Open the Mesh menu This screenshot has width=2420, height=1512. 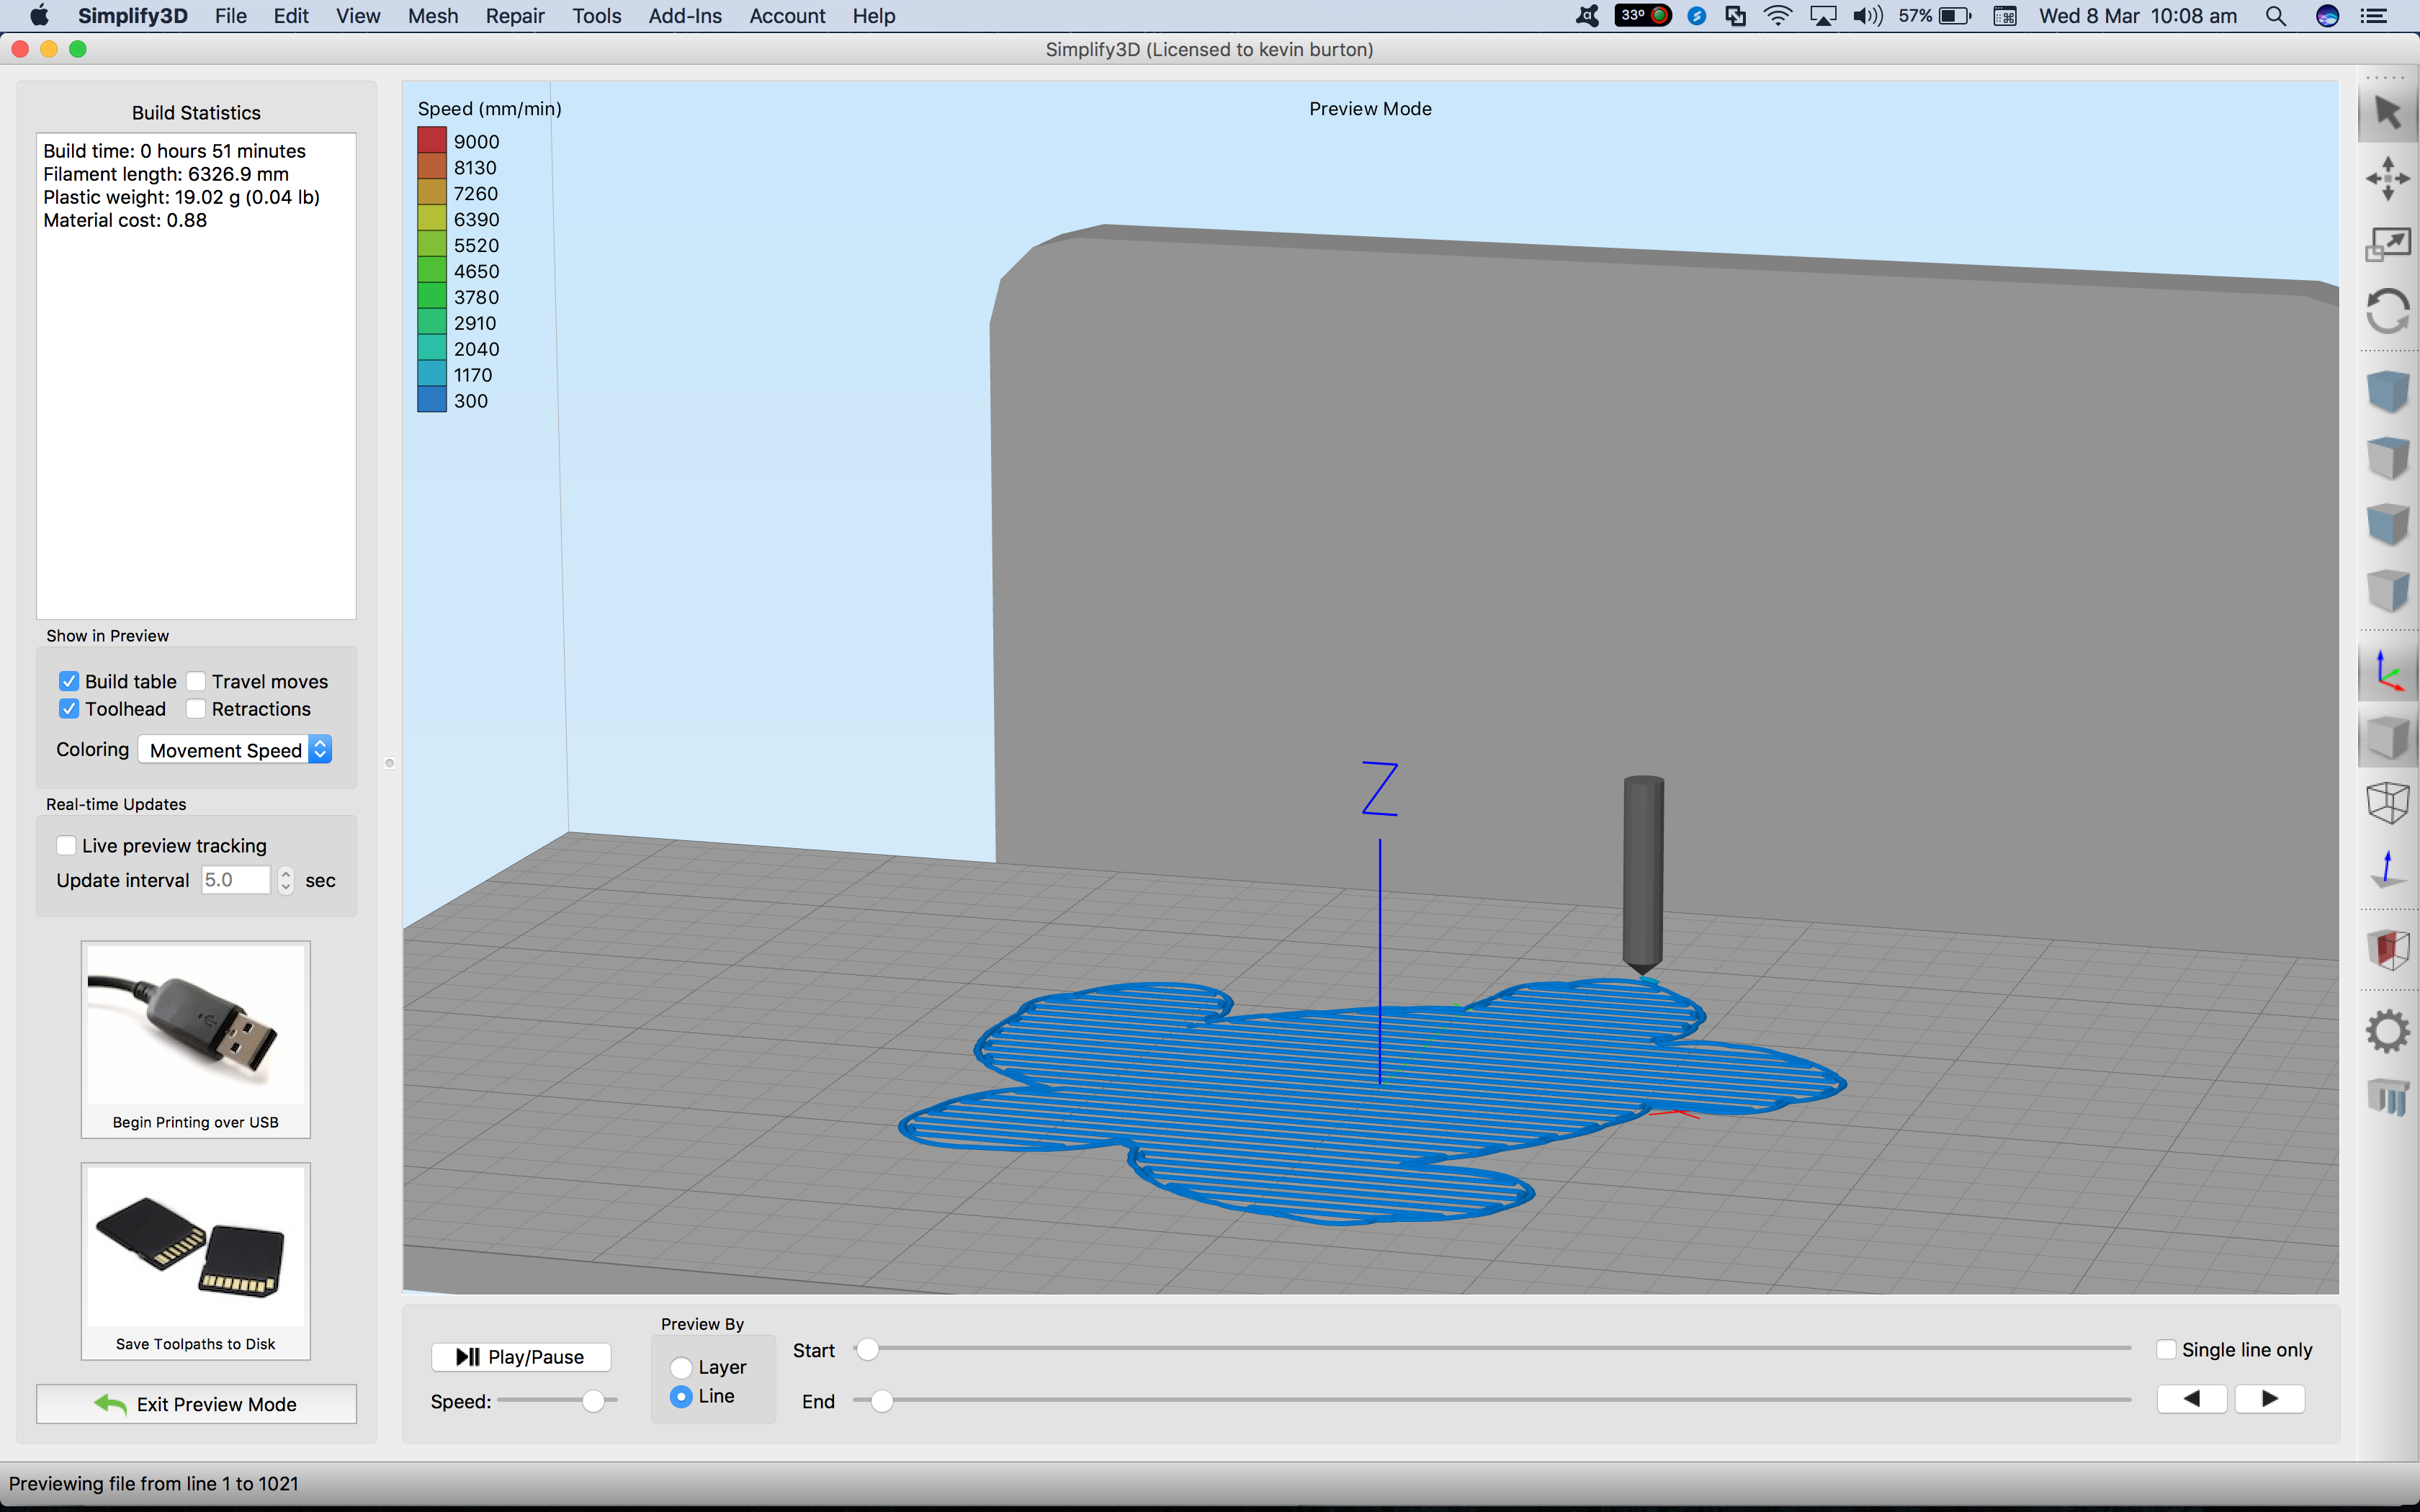point(433,16)
